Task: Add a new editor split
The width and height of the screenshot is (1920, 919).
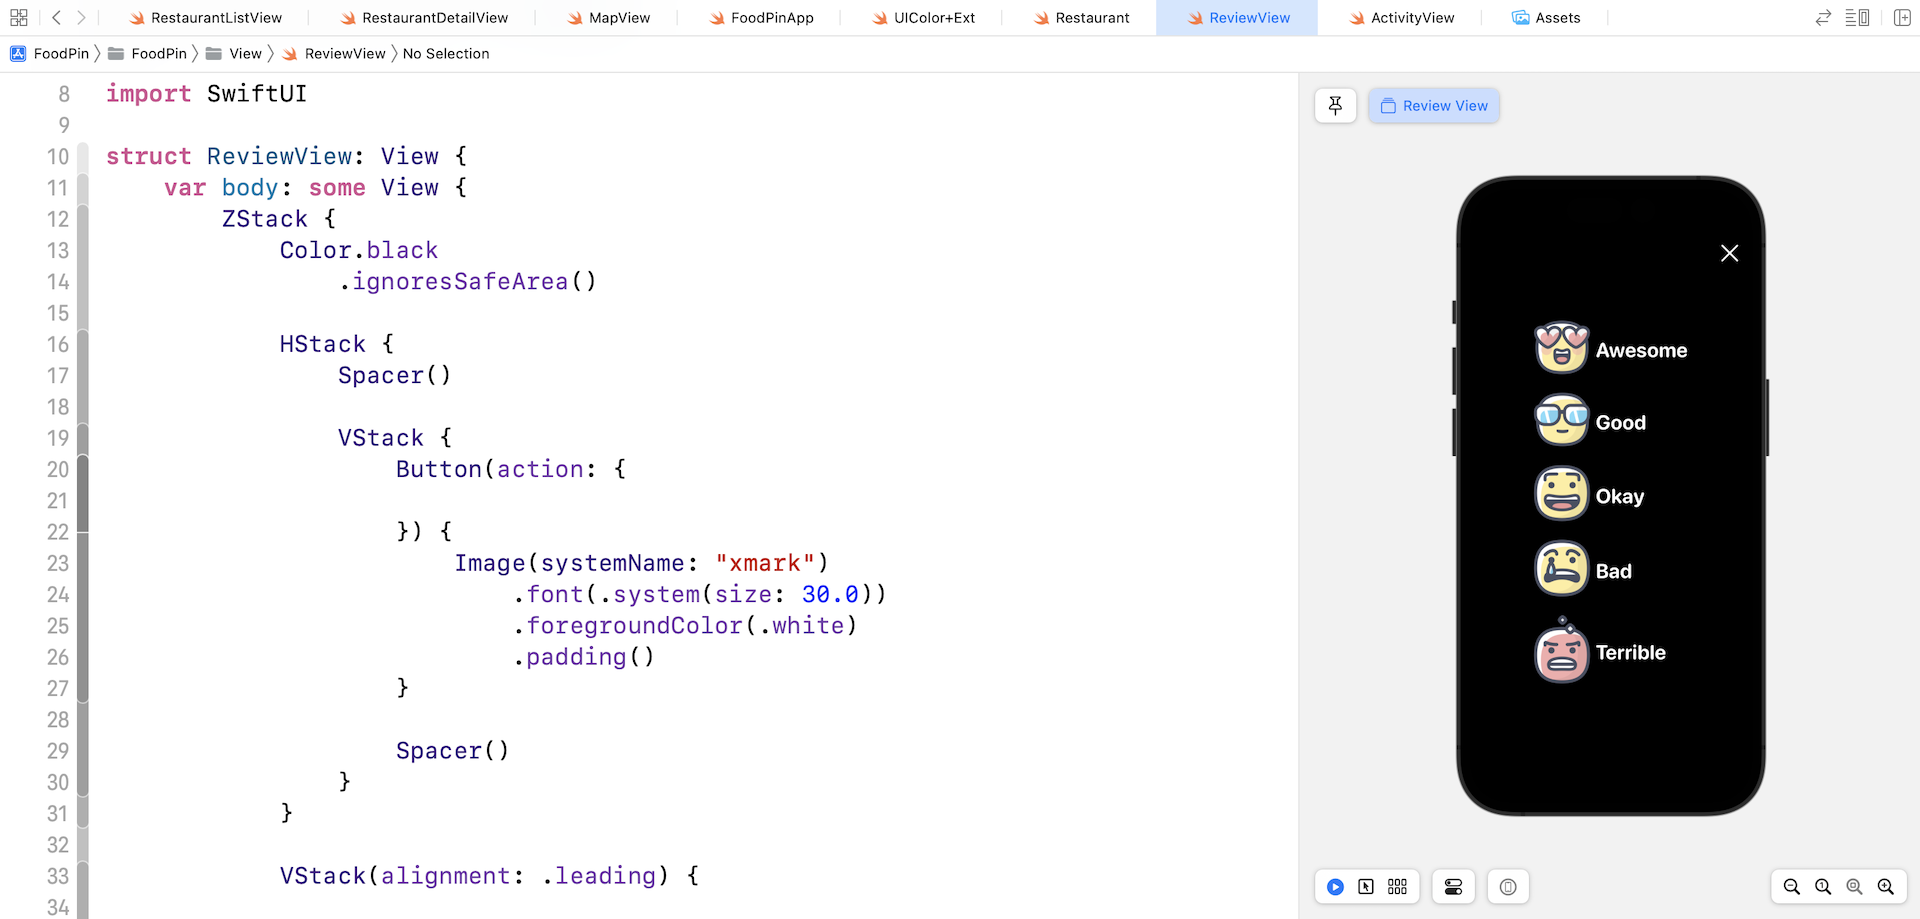Action: click(x=1902, y=17)
